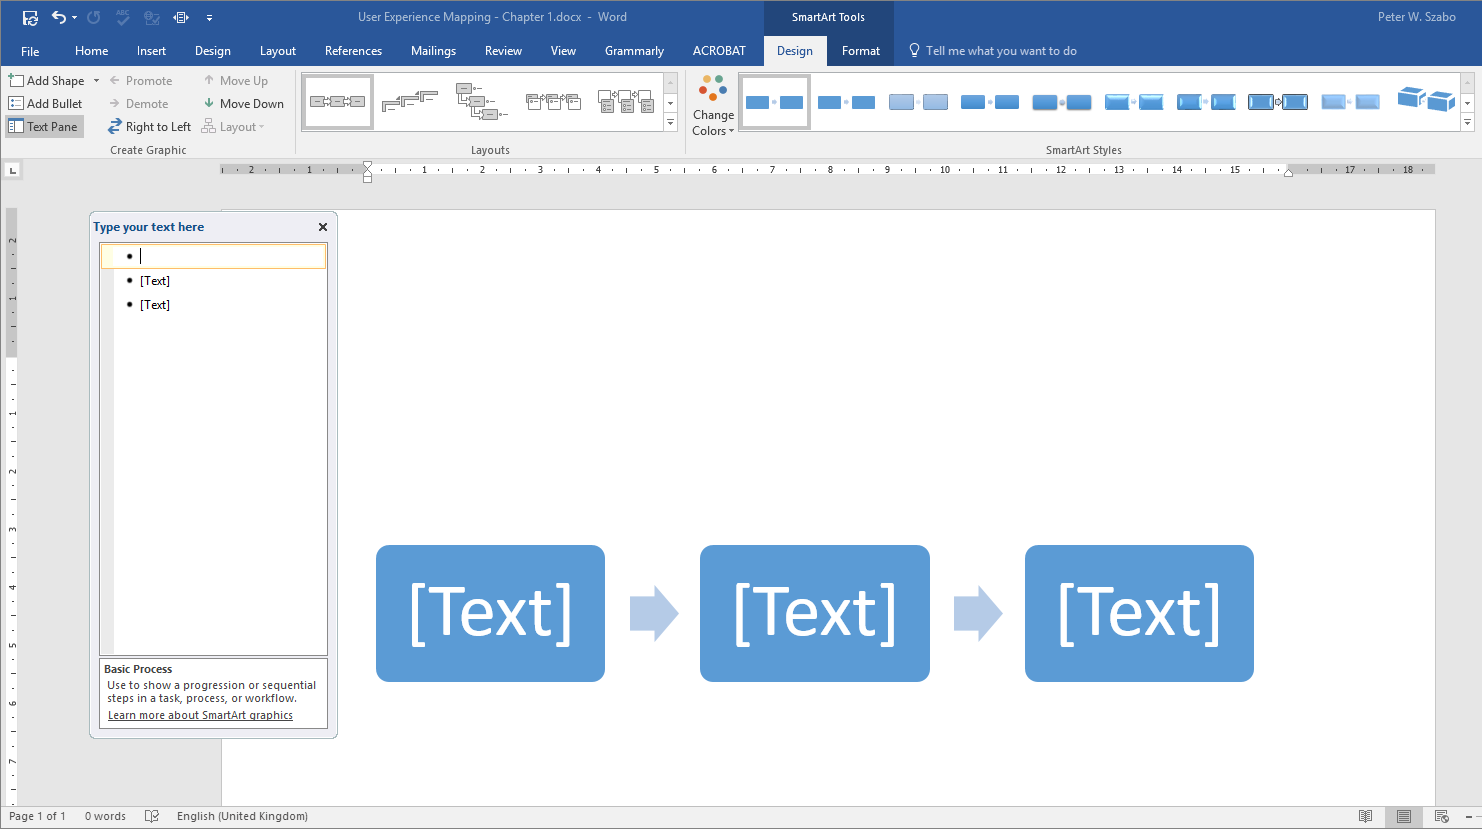Click the English (United Kingdom) language button
Screen dimensions: 1482x829
pos(242,816)
